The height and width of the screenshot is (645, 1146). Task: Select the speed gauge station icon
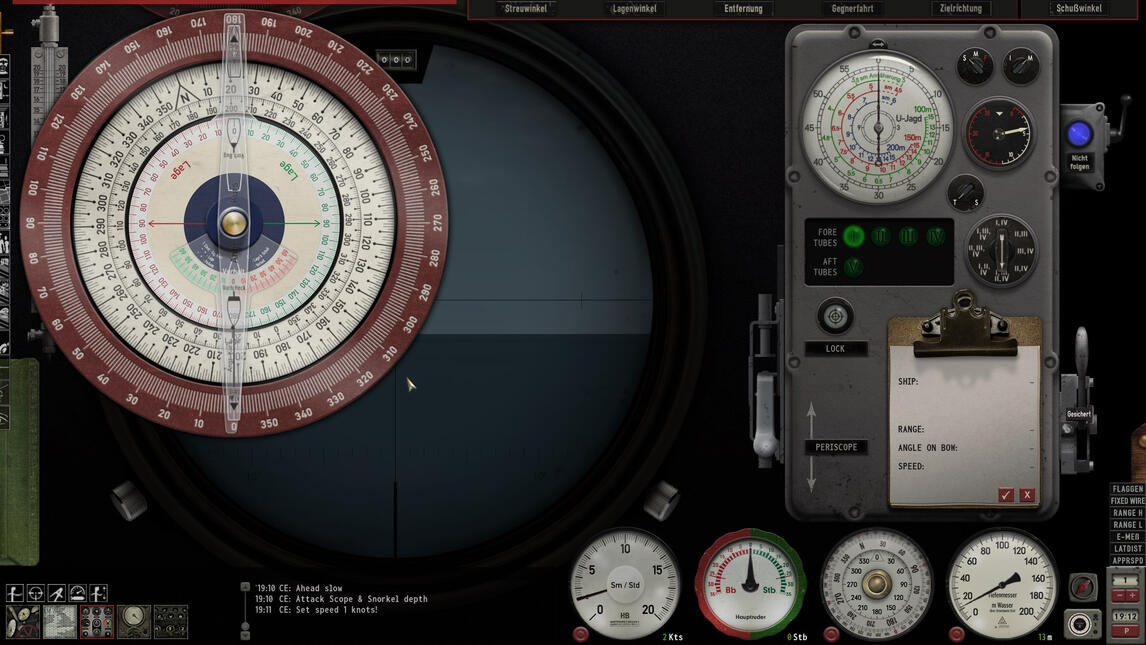[77, 592]
